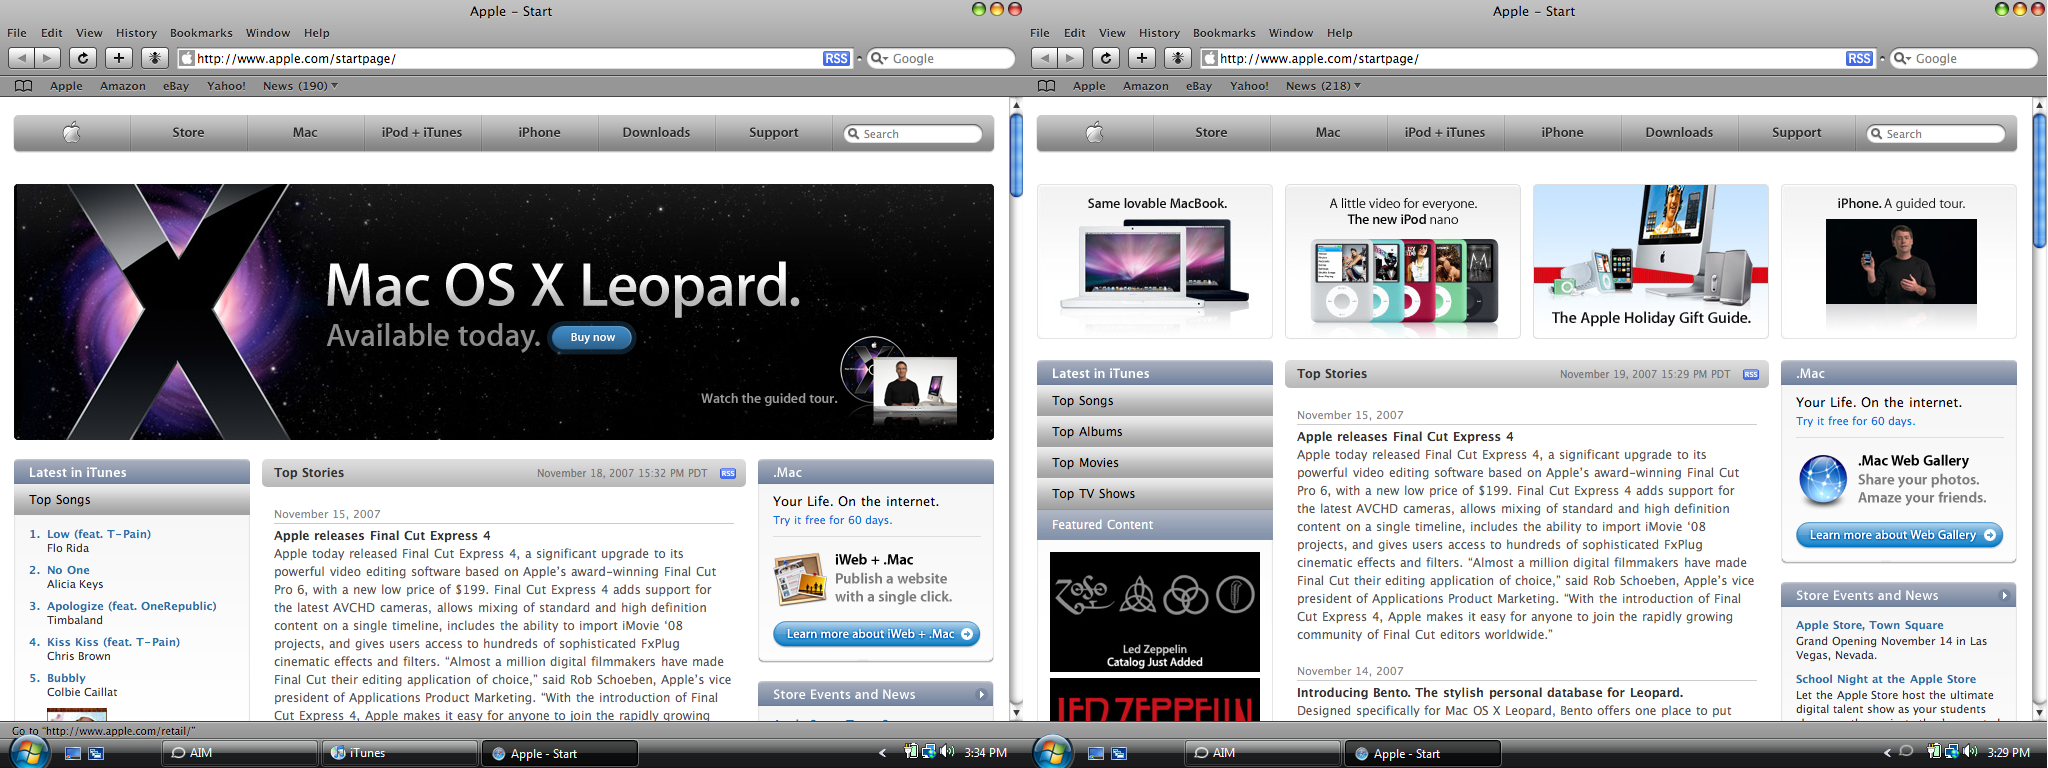Select the Downloads tab in left window's Apple nav

[x=656, y=132]
